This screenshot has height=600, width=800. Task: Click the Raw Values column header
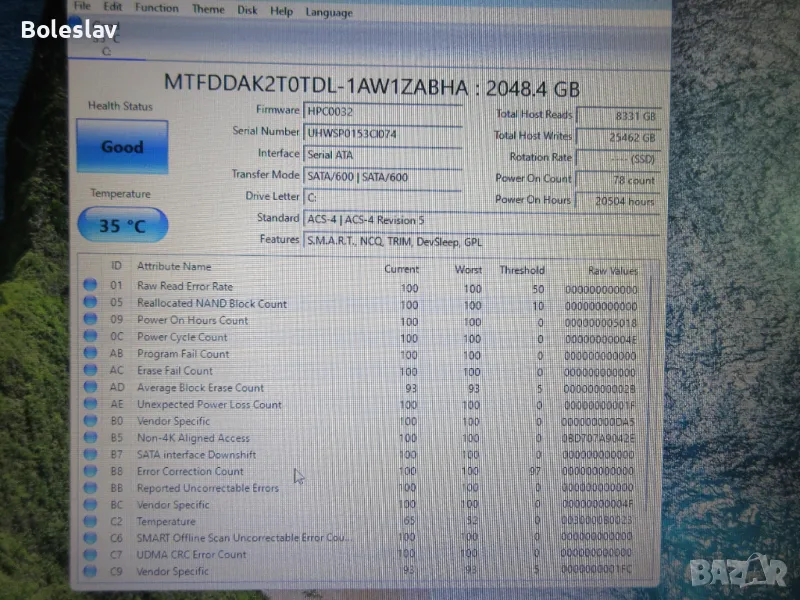click(612, 270)
